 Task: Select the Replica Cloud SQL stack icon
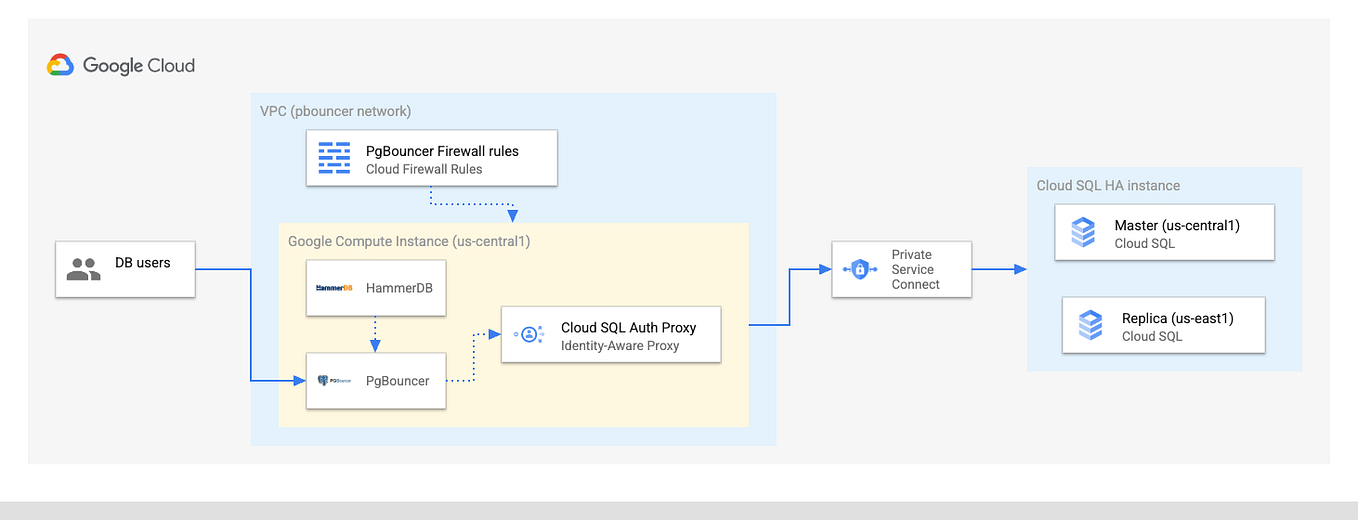[x=1090, y=326]
